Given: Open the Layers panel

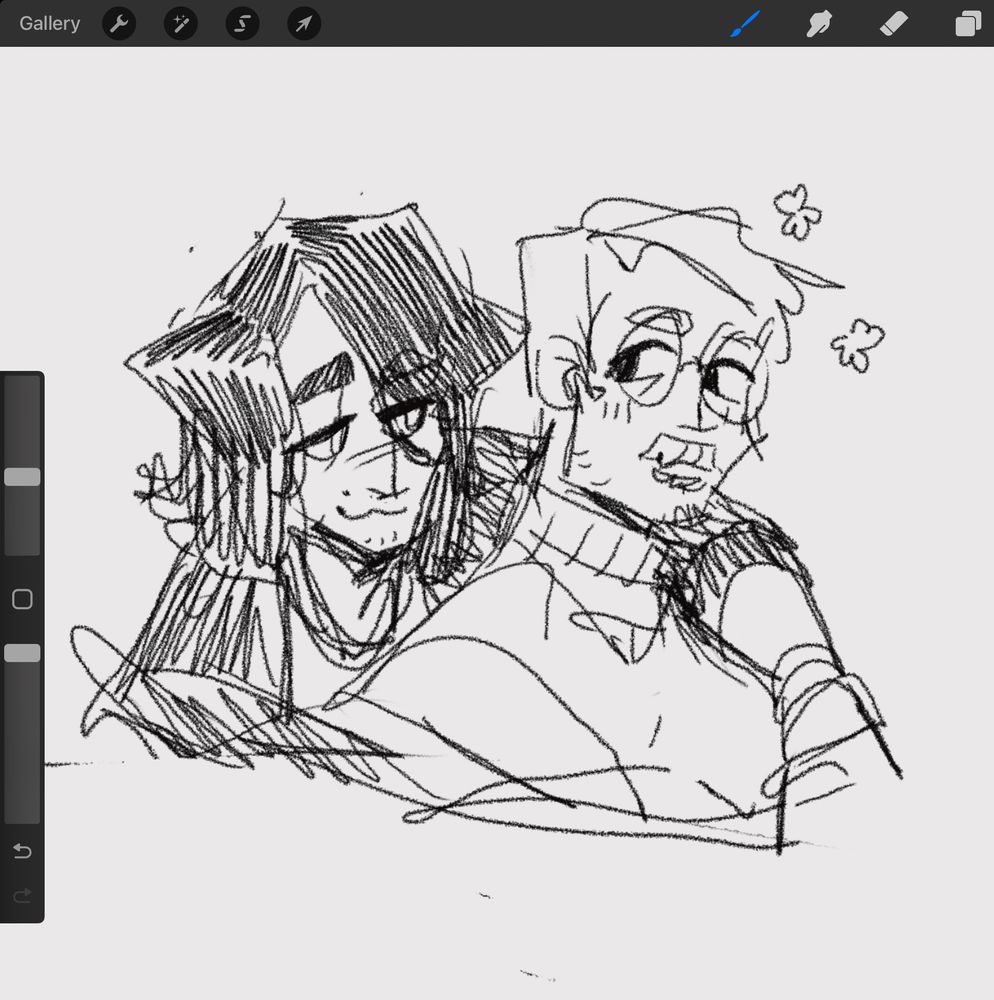Looking at the screenshot, I should pos(968,24).
